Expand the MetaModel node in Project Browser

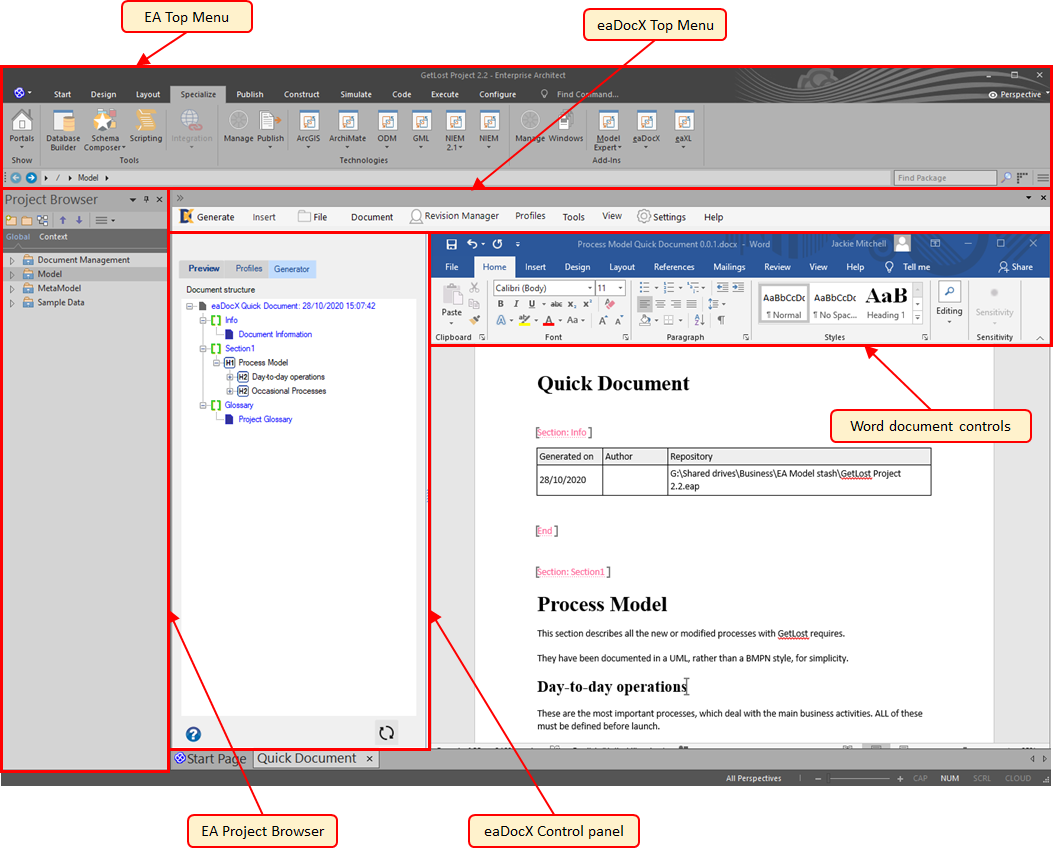coord(11,288)
